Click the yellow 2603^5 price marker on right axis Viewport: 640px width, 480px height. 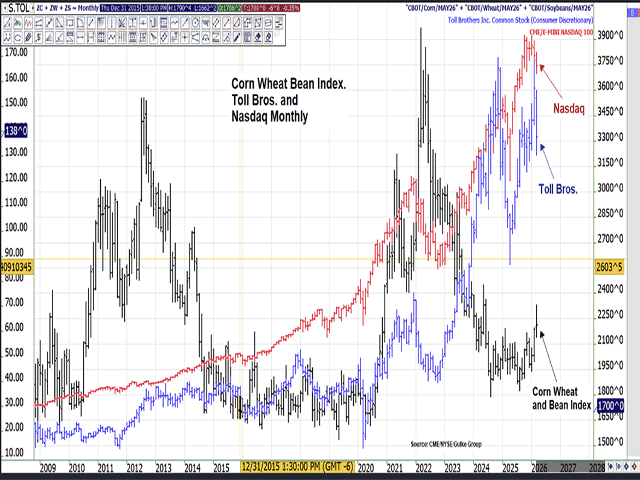(609, 267)
